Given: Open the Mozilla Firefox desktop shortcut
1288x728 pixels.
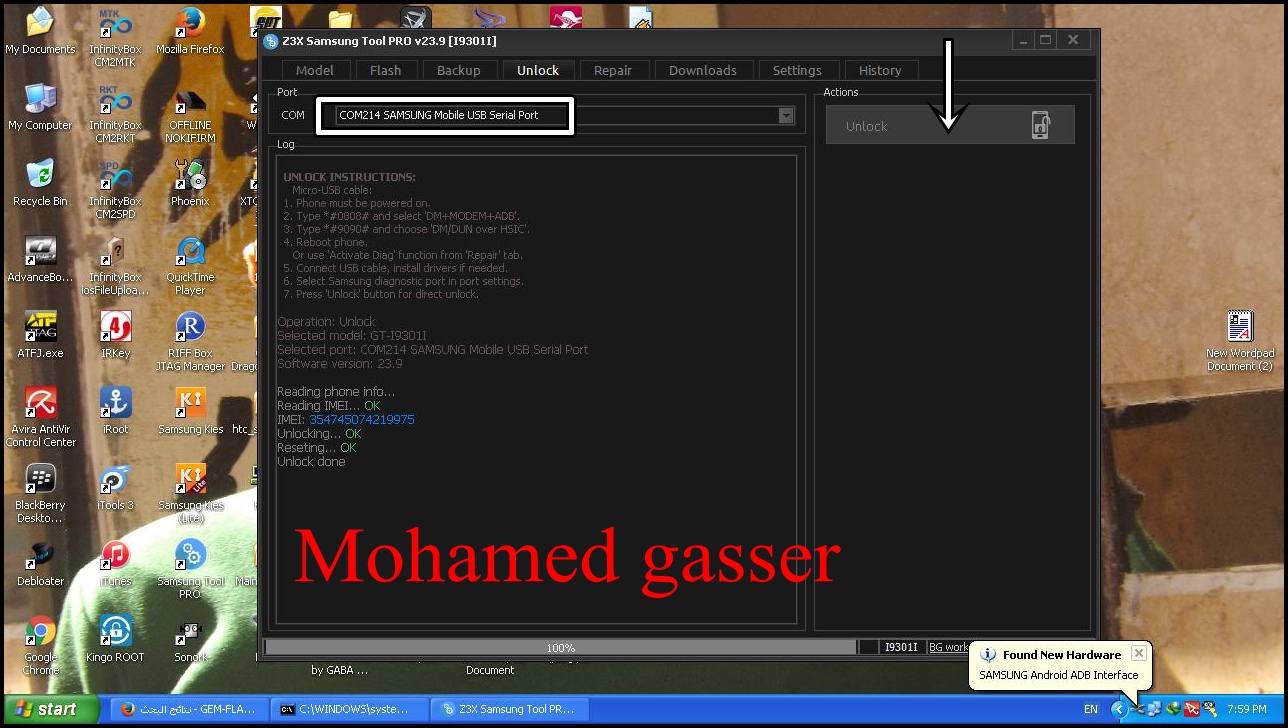Looking at the screenshot, I should click(190, 30).
